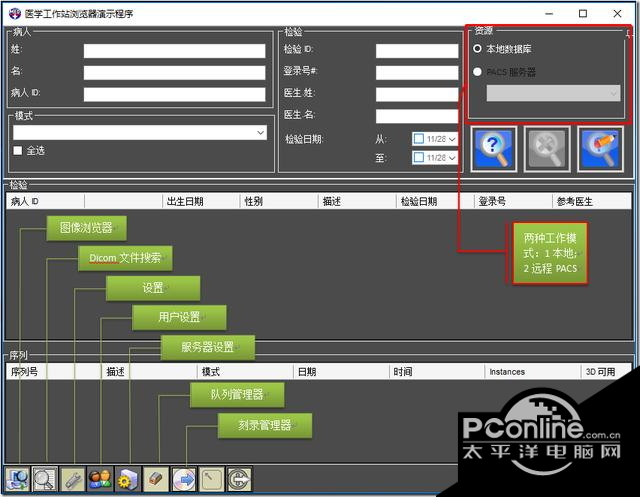Sort exams by exam date column
640x497 pixels.
pos(435,201)
